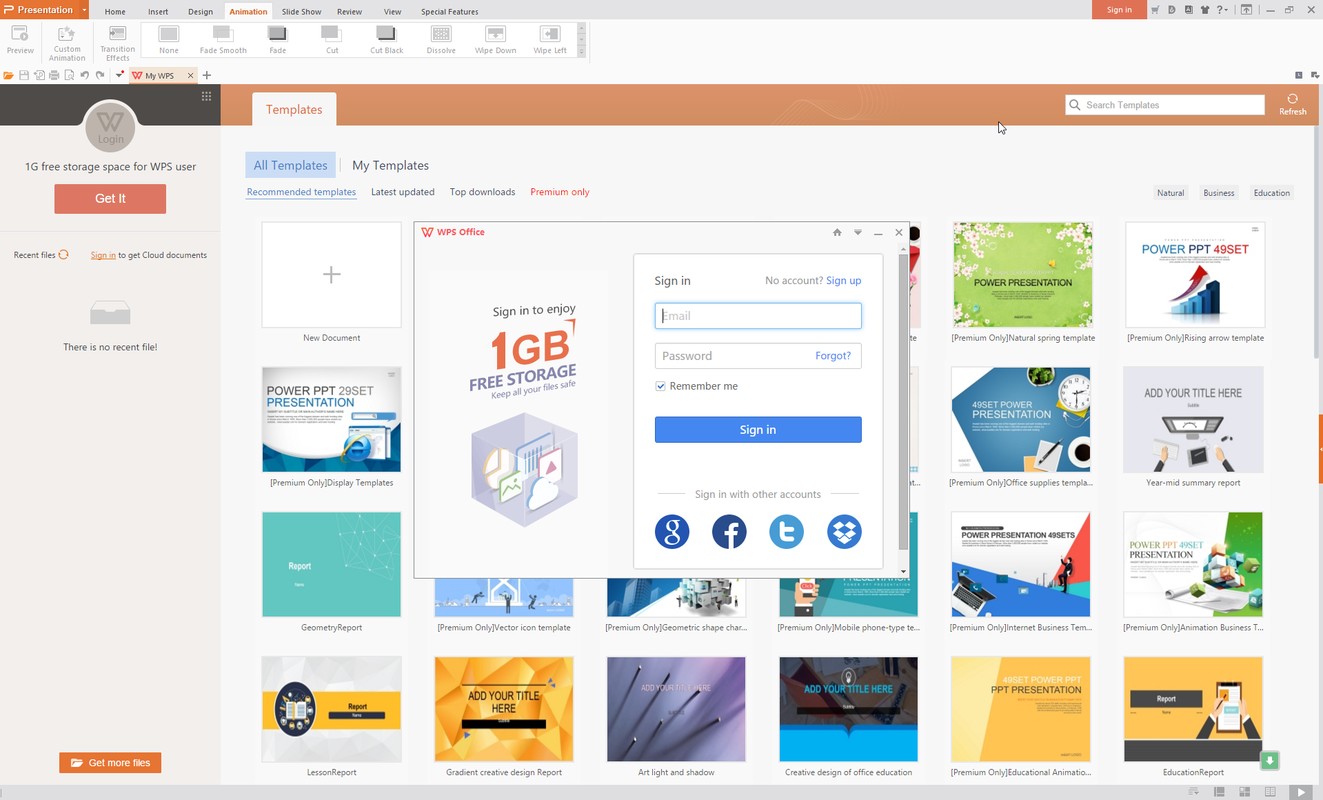Click the Forgot? password link
Image resolution: width=1323 pixels, height=800 pixels.
pyautogui.click(x=833, y=356)
